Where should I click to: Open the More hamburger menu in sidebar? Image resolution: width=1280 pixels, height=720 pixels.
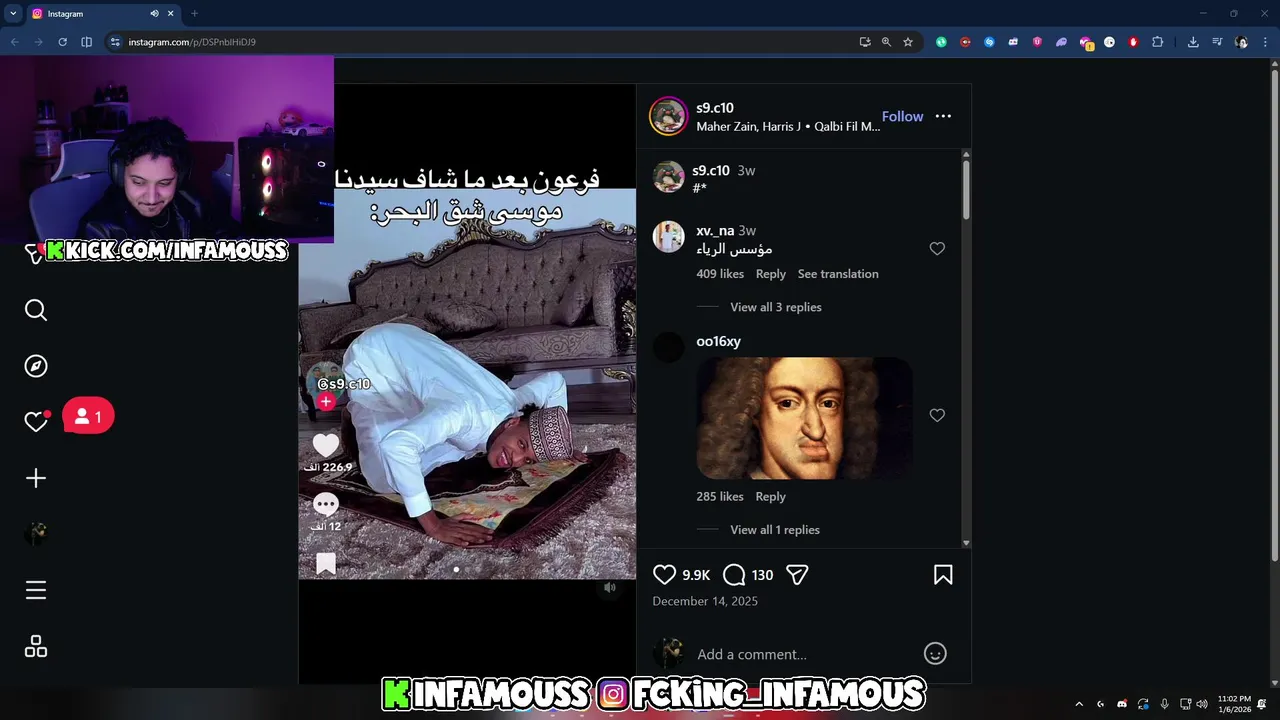[36, 590]
